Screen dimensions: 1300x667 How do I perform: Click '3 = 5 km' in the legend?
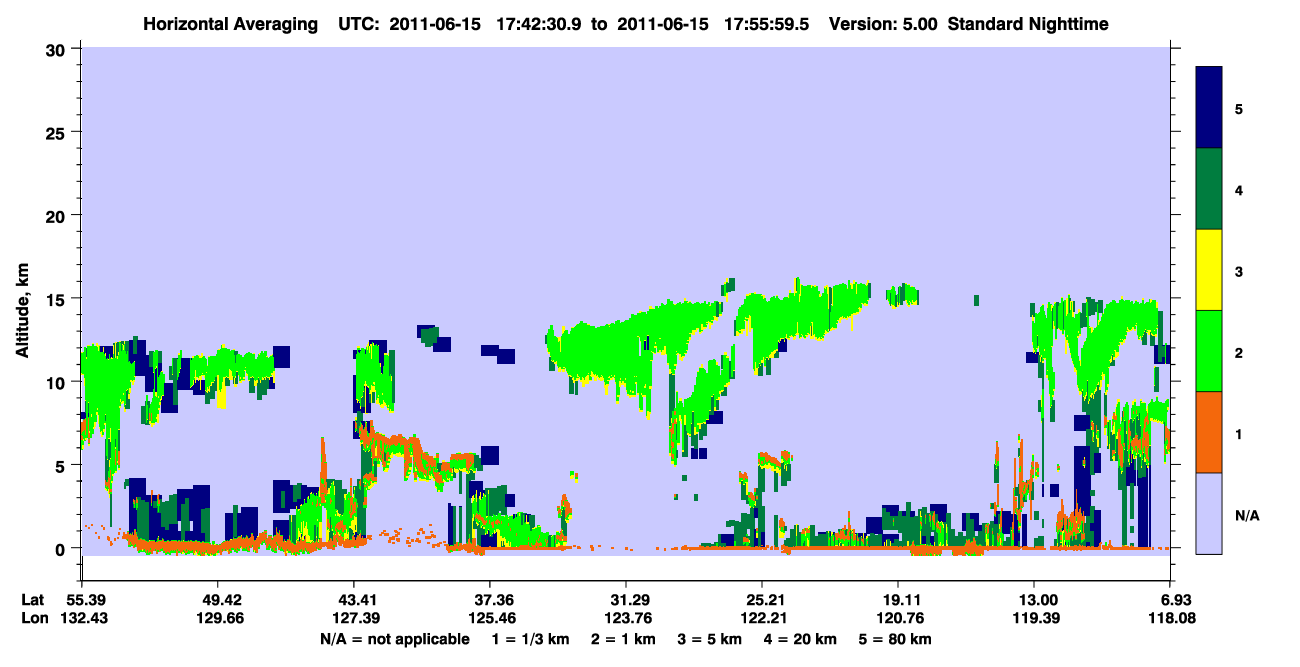[712, 639]
